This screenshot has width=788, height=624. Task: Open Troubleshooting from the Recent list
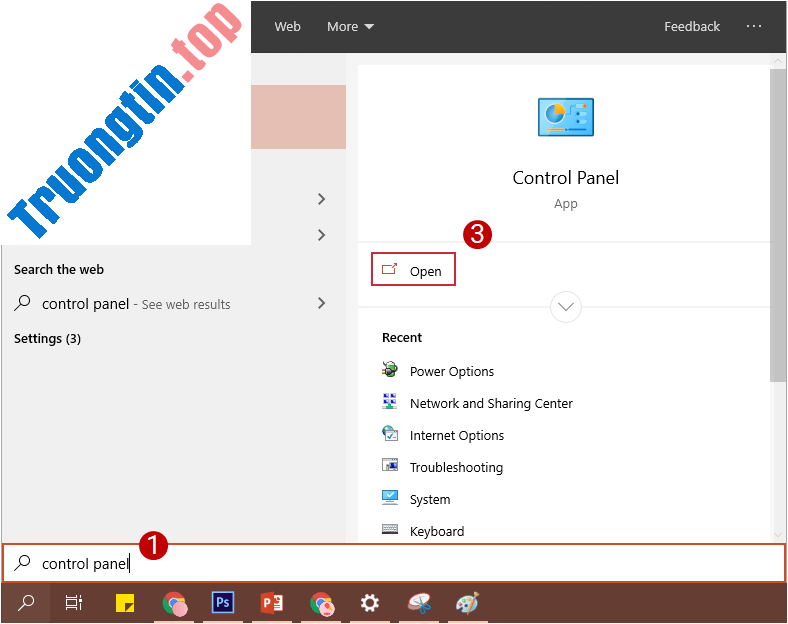[442, 467]
